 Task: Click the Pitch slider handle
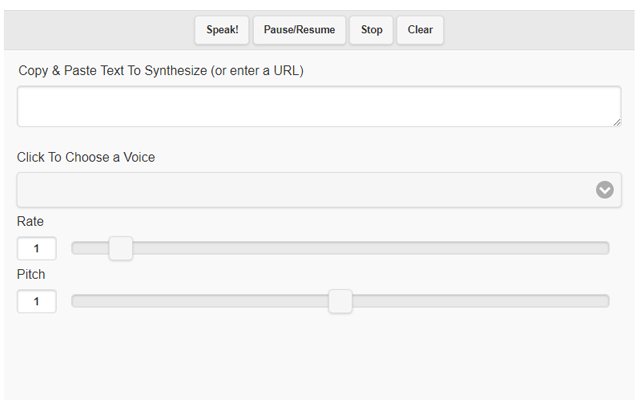tap(340, 301)
